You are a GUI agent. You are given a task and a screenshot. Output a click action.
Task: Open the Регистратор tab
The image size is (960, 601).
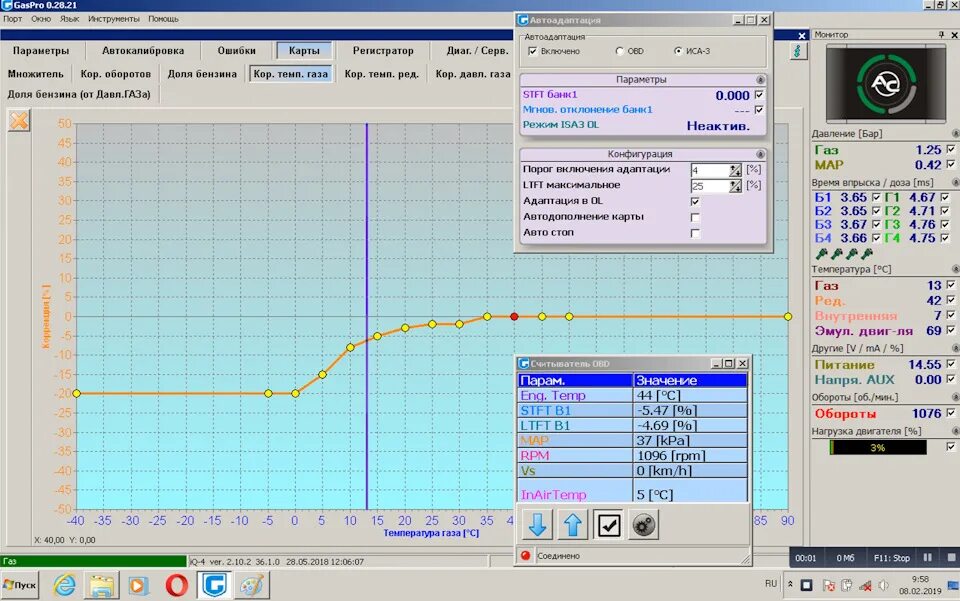pos(383,51)
